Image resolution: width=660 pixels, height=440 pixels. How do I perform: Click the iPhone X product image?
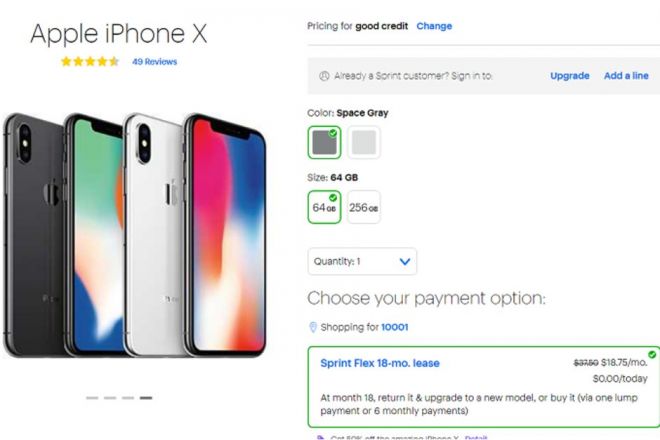point(135,235)
